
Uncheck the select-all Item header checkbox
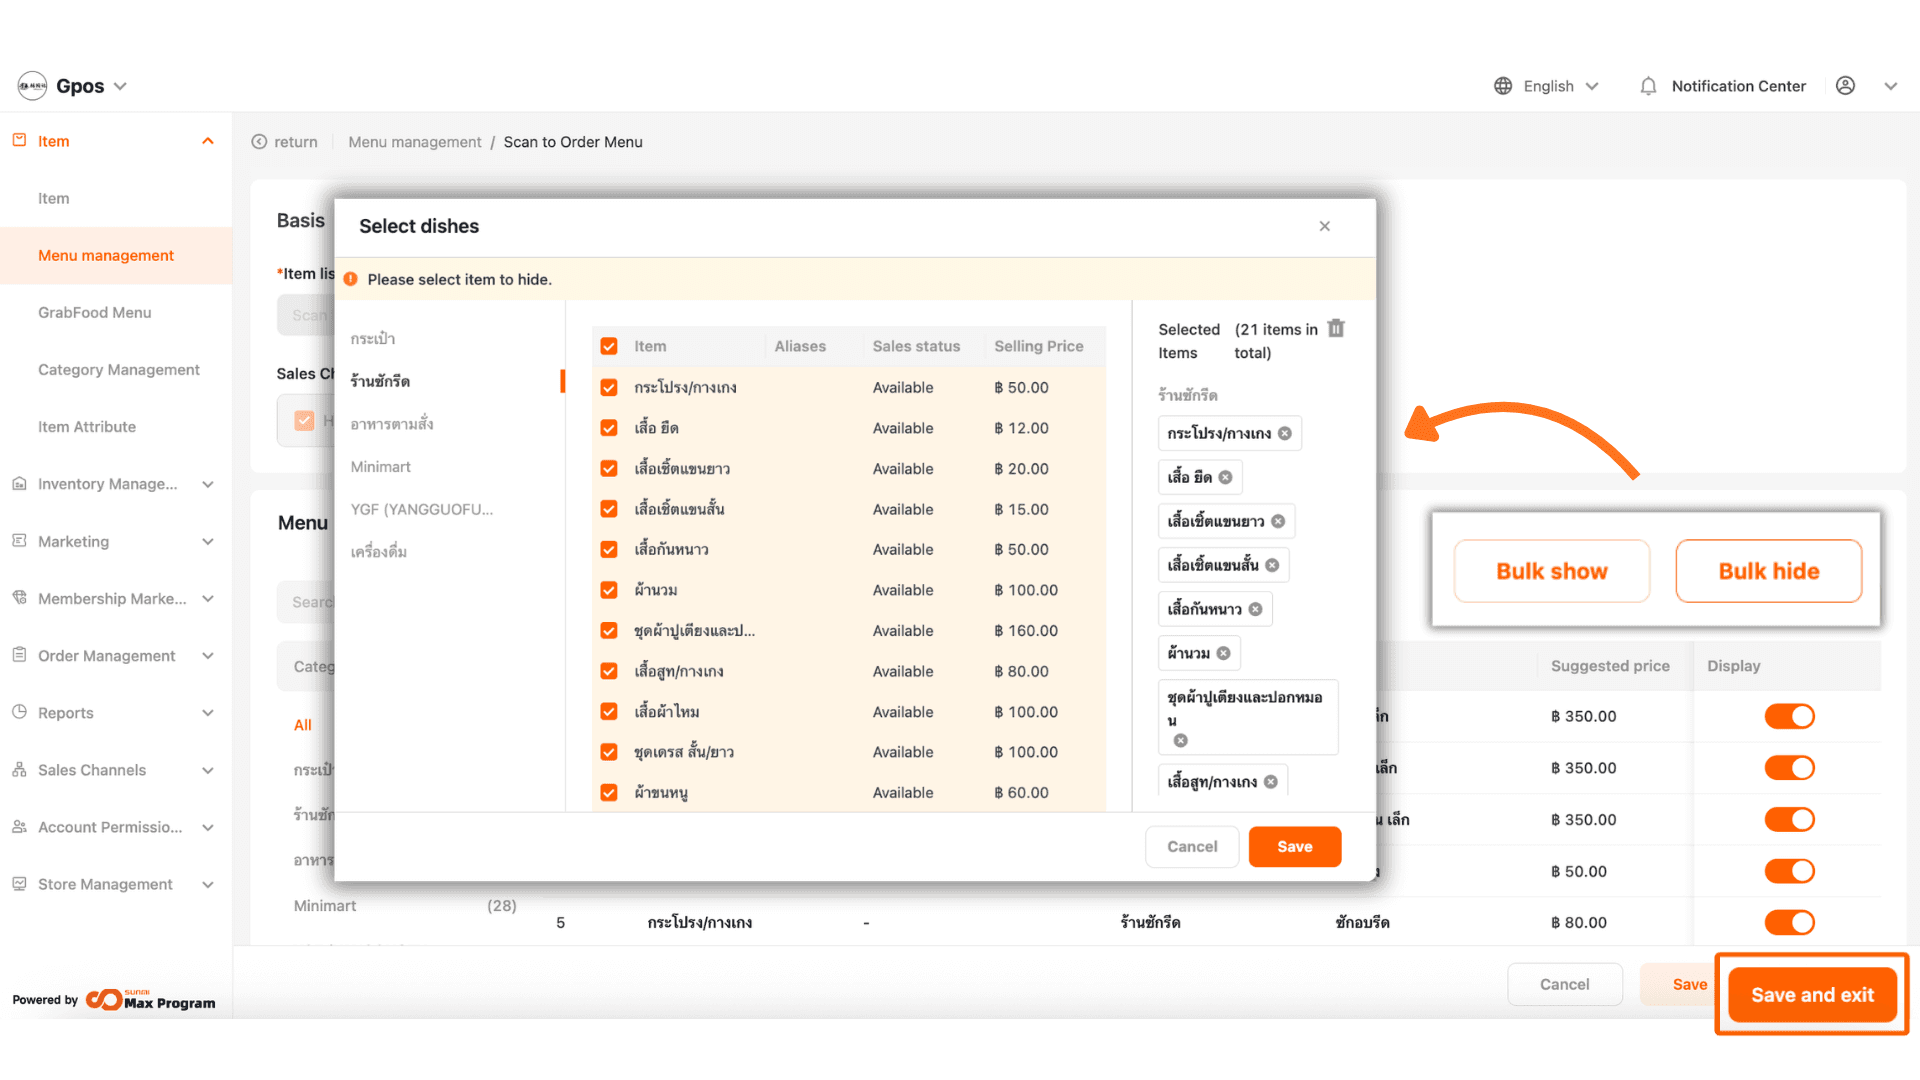coord(609,346)
